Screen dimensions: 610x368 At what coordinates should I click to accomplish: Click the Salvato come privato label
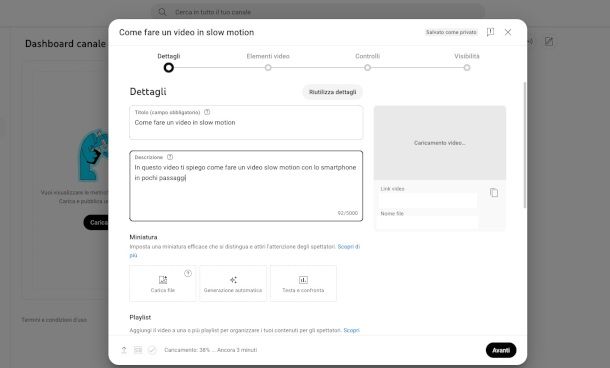[x=451, y=32]
